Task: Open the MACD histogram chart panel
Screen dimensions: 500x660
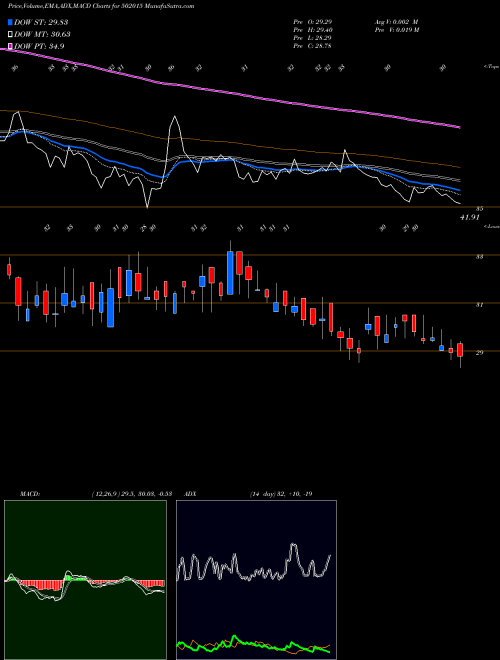Action: 85,580
